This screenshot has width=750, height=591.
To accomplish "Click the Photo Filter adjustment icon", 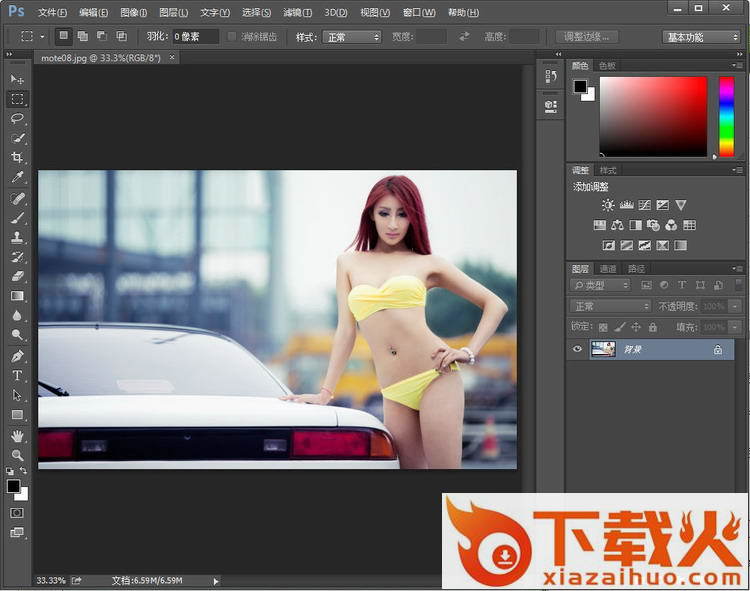I will click(x=653, y=225).
